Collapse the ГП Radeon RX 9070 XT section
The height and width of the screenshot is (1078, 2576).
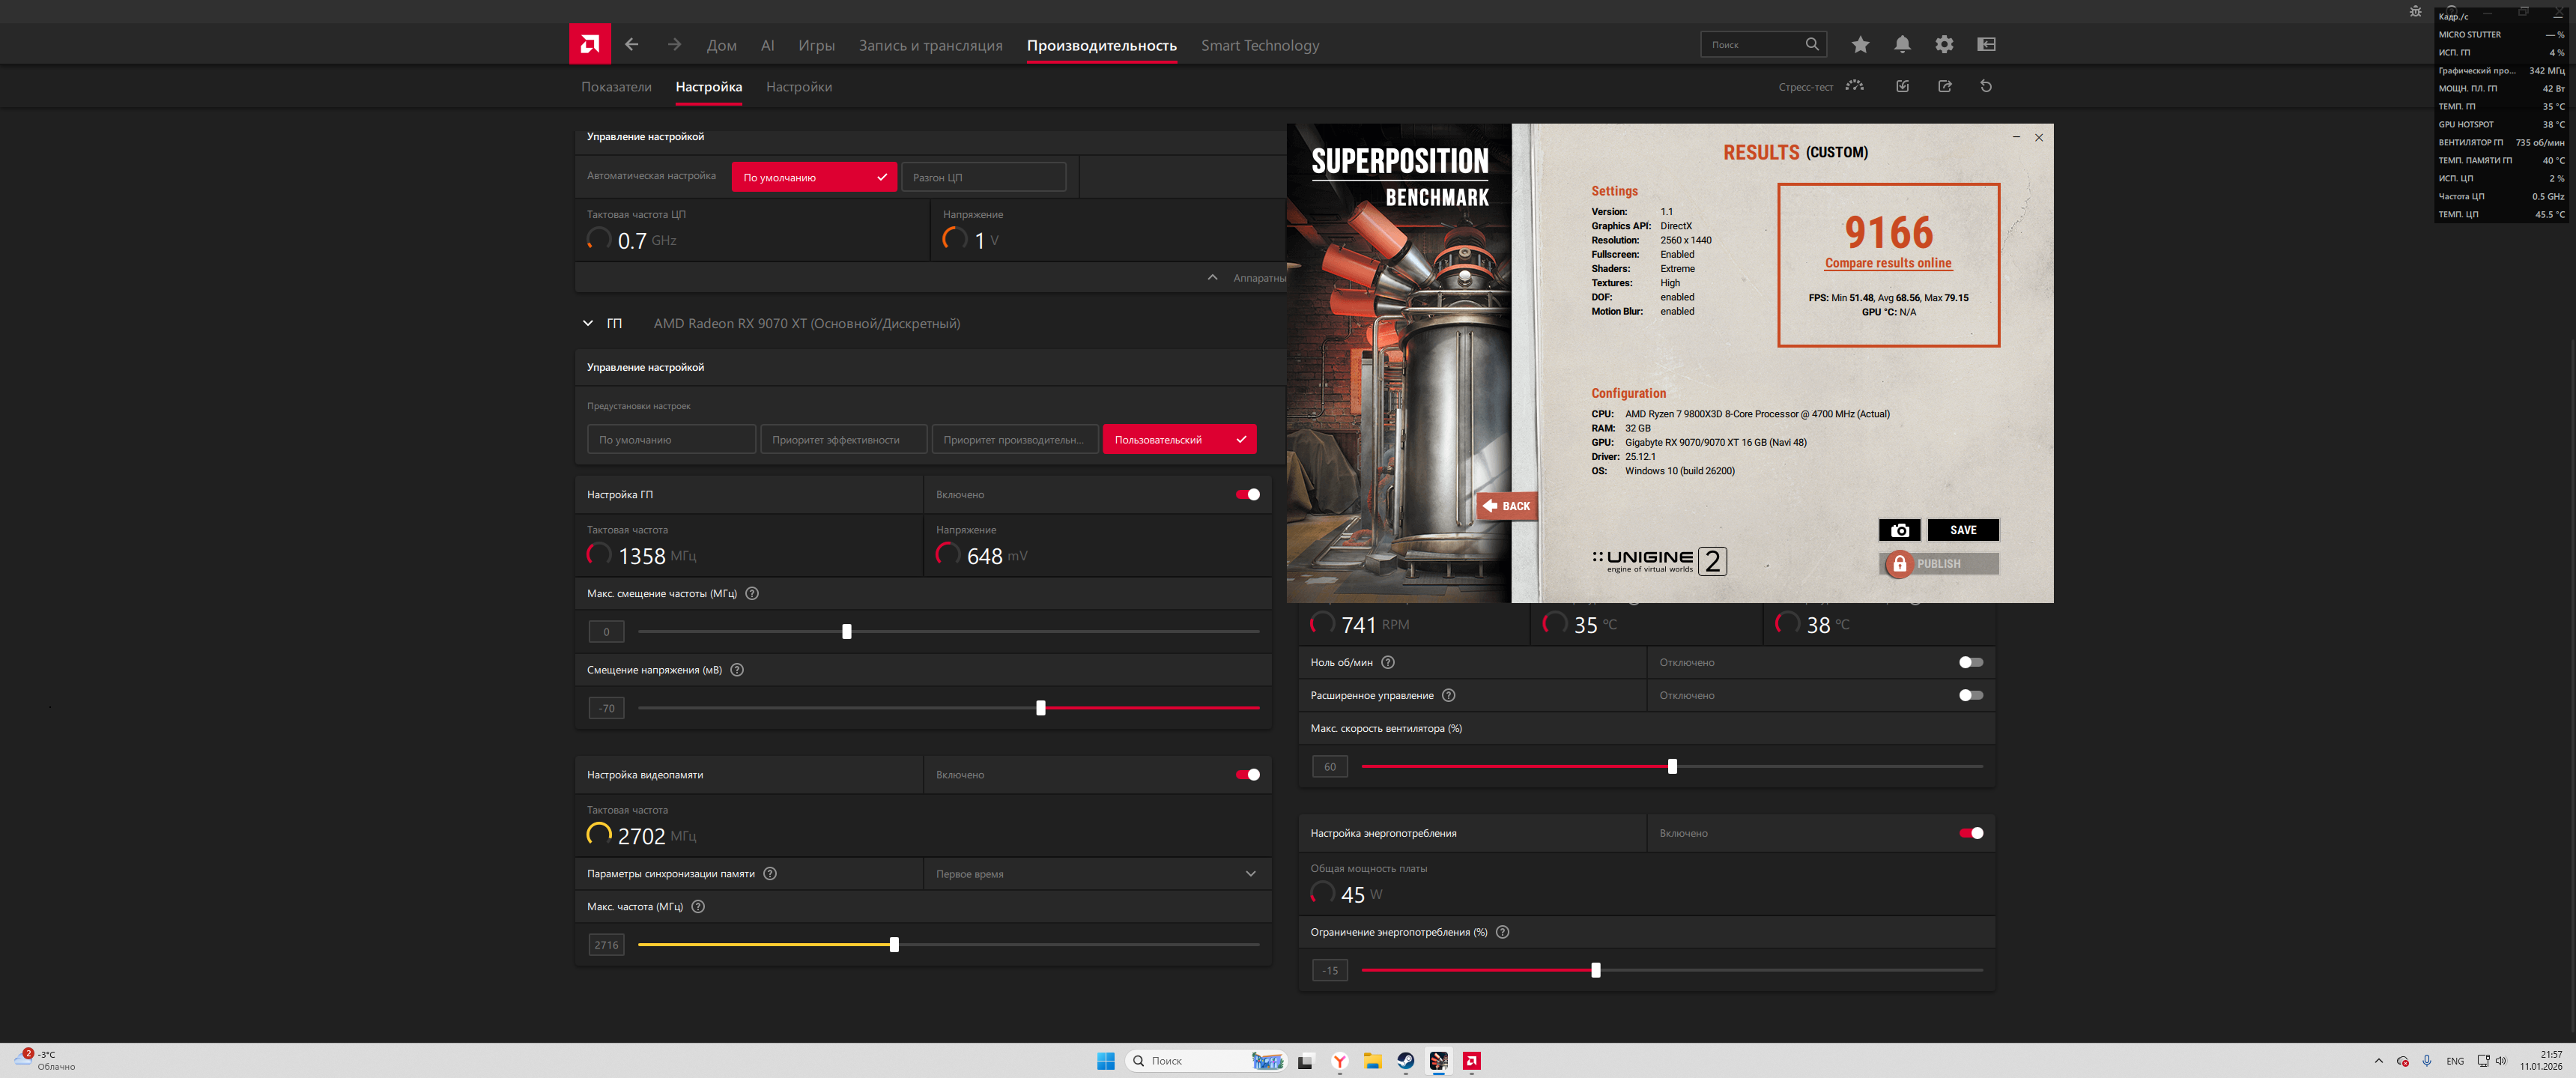pos(588,323)
